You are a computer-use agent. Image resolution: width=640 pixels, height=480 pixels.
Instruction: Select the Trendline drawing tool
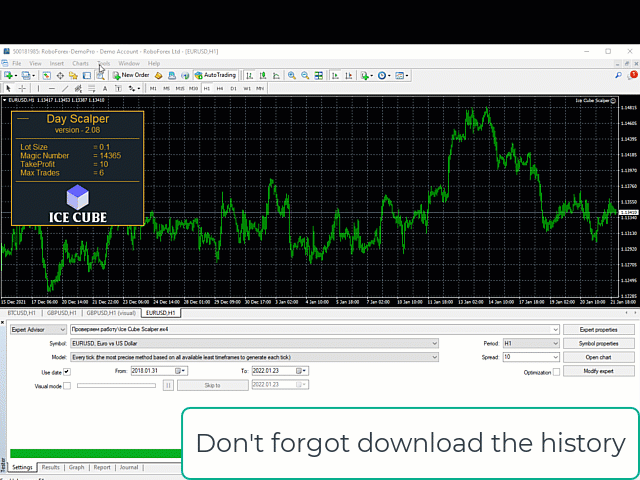[x=65, y=88]
